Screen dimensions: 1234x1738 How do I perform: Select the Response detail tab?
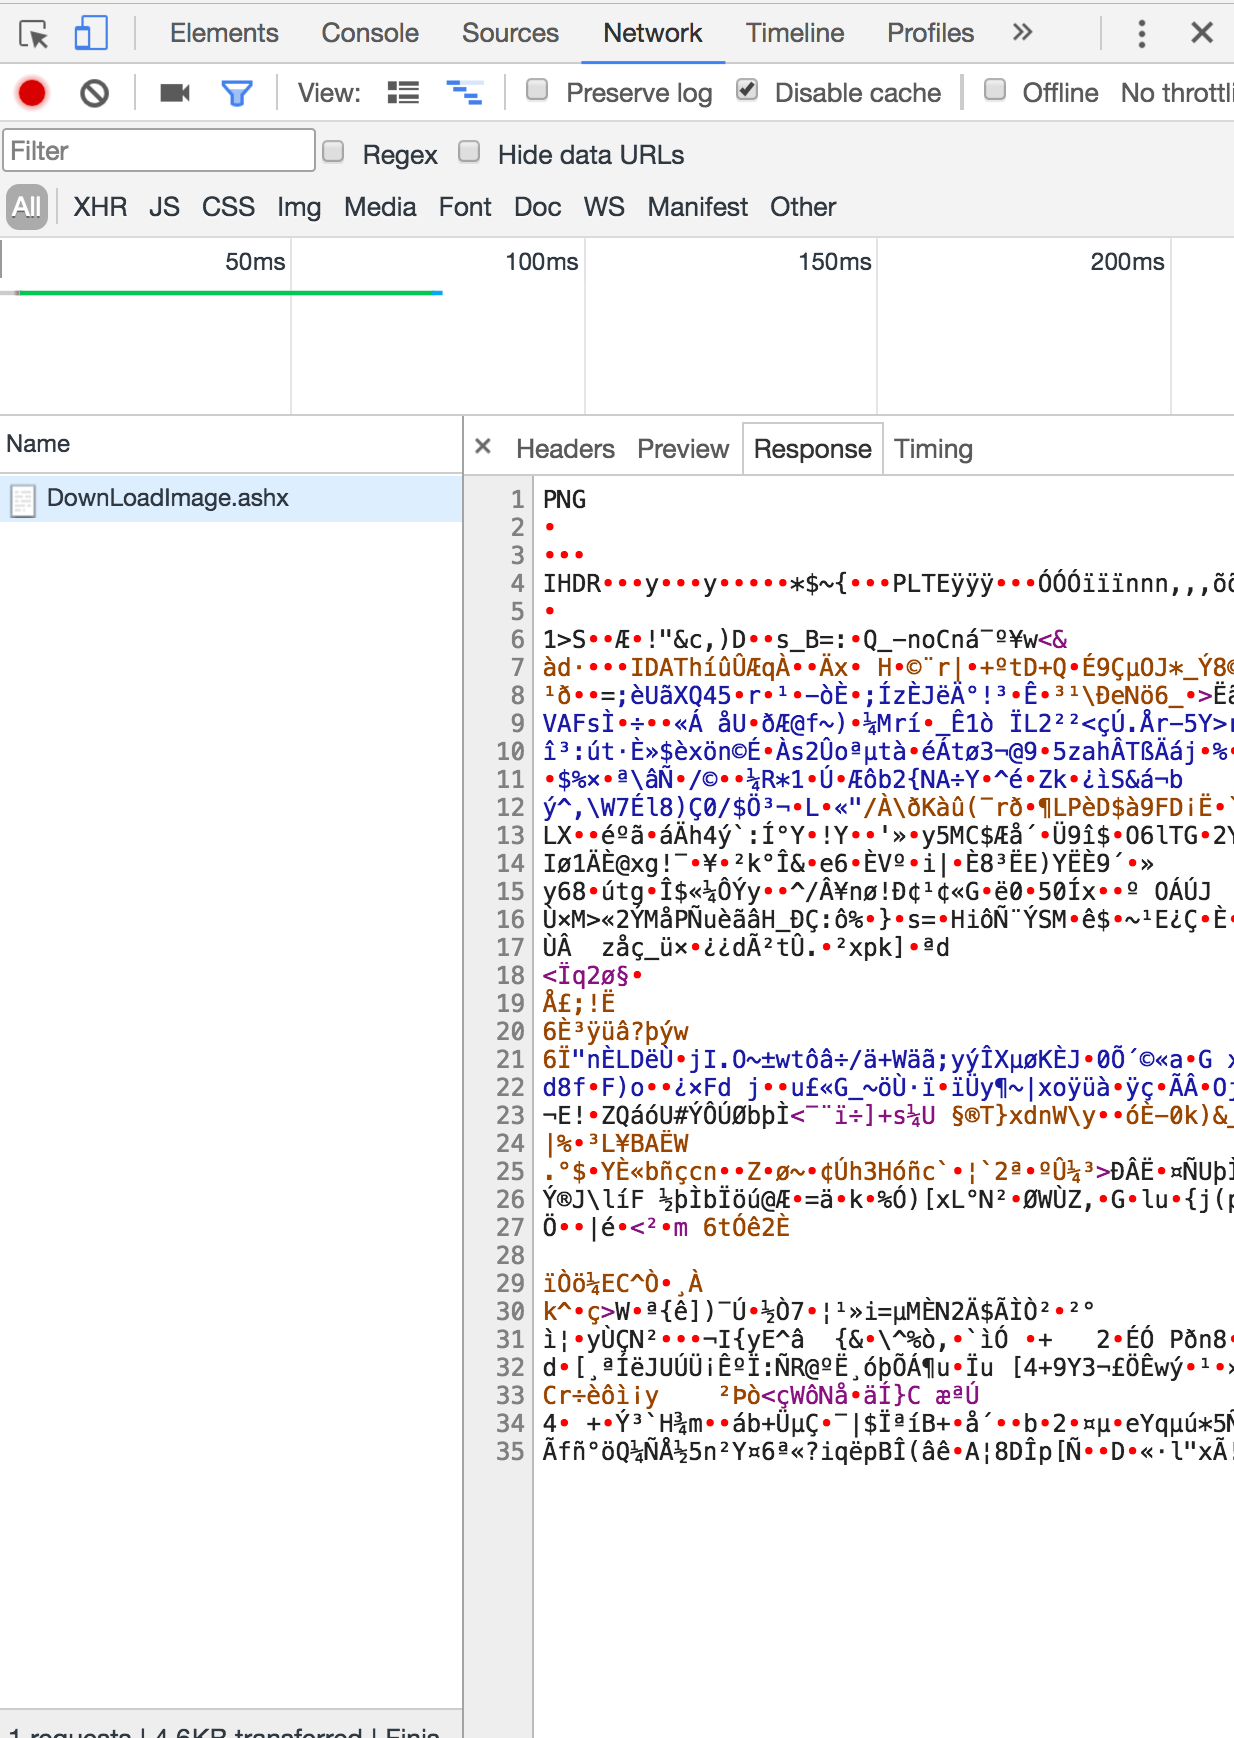[812, 449]
